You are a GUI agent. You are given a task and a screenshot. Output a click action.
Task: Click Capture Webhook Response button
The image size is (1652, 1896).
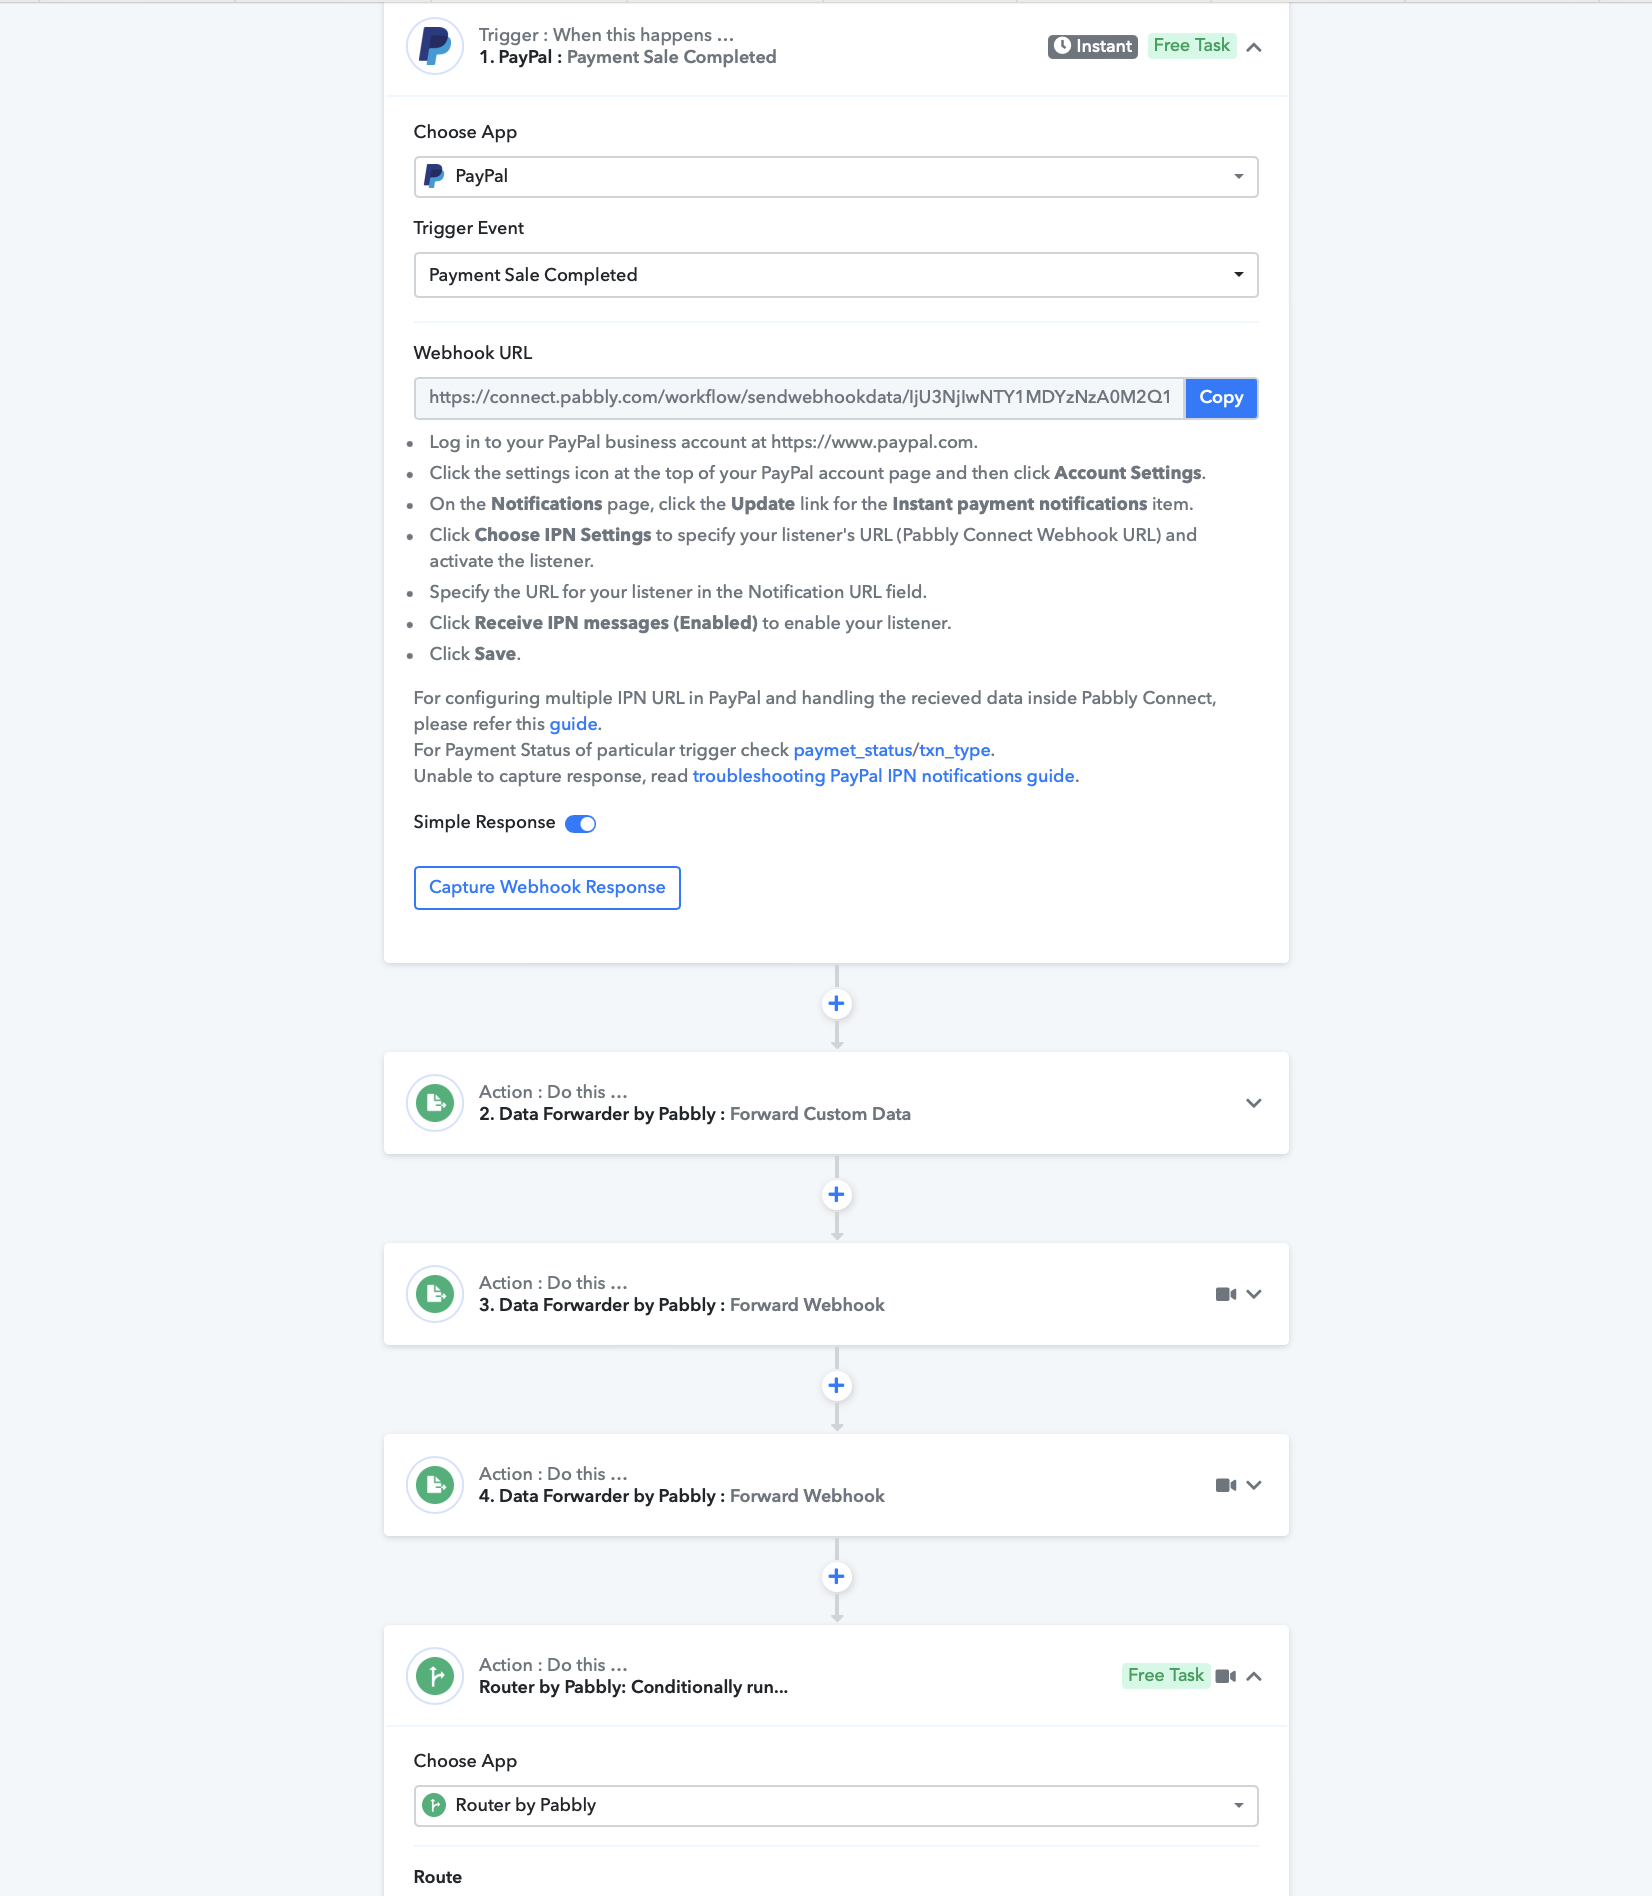click(547, 888)
